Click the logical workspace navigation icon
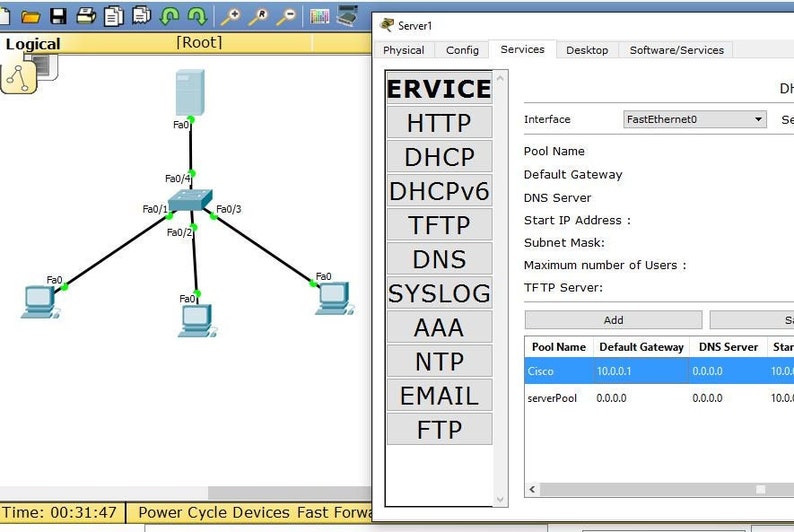The width and height of the screenshot is (794, 532). (19, 77)
